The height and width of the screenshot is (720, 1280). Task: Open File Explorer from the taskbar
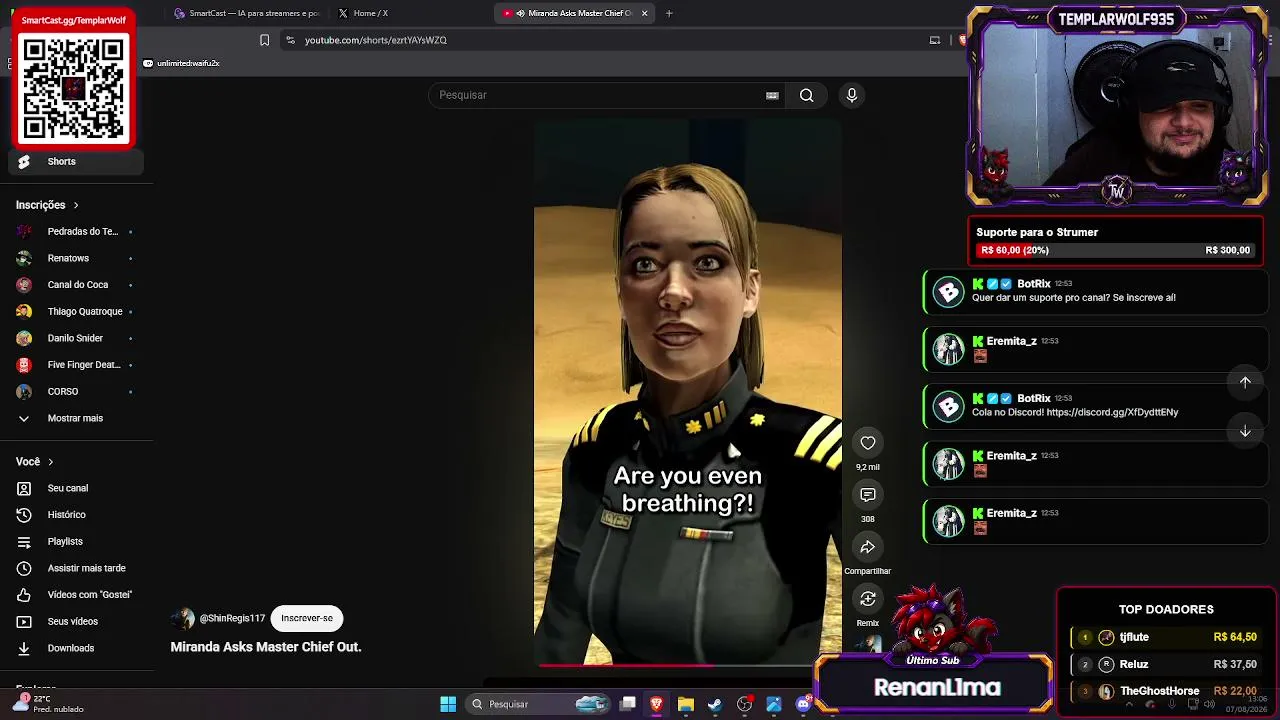tap(685, 704)
